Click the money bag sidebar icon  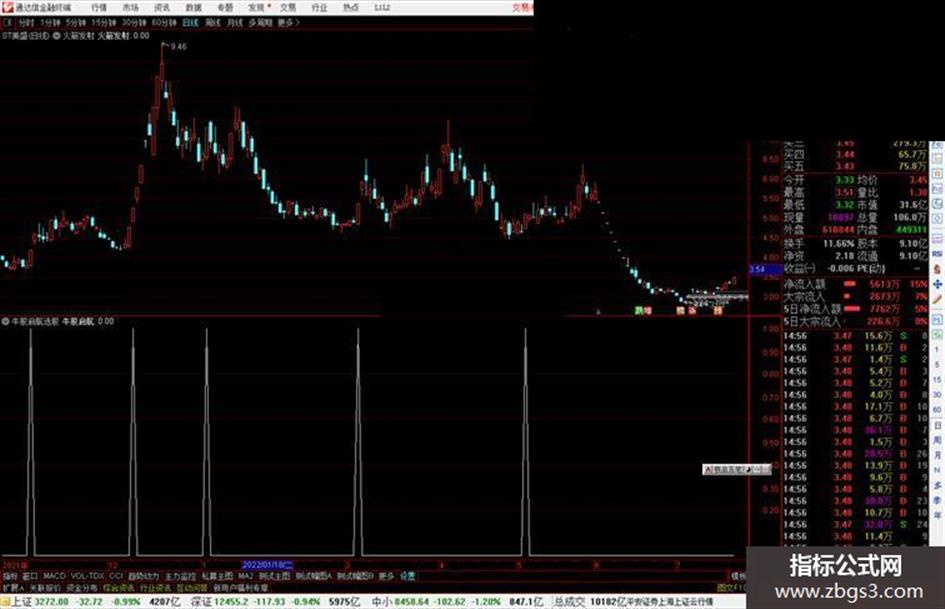[x=937, y=269]
